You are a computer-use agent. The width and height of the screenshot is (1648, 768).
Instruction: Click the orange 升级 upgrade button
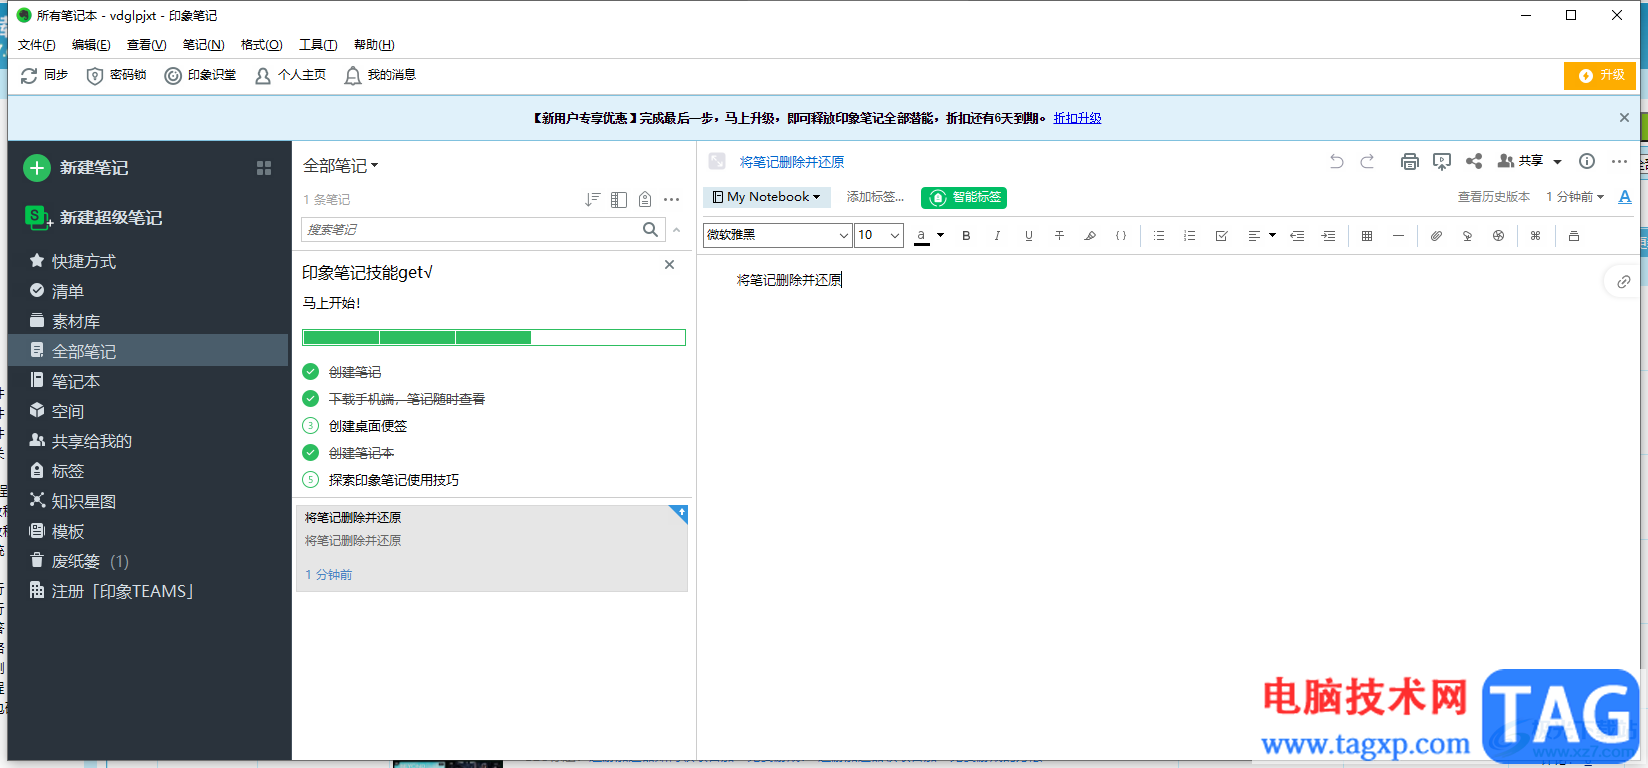point(1600,76)
